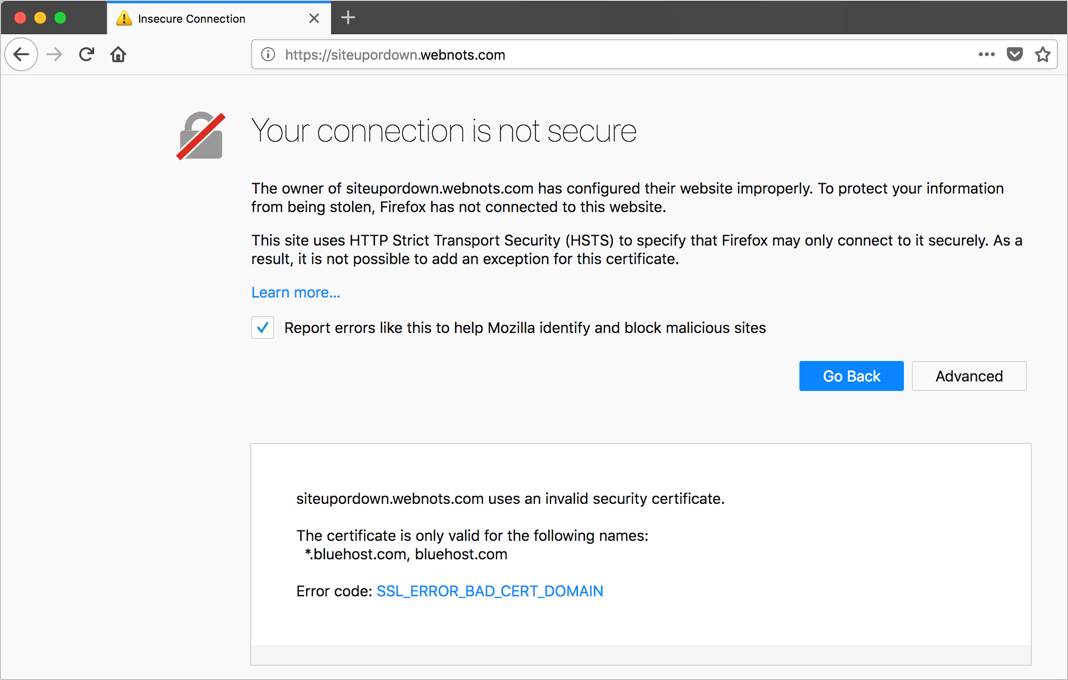Bookmark this page with the star icon
This screenshot has width=1068, height=680.
(x=1042, y=54)
